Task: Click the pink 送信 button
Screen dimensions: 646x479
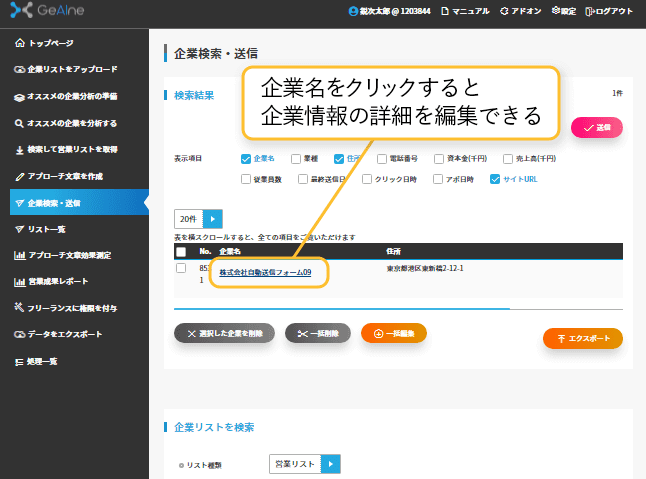Action: 597,128
